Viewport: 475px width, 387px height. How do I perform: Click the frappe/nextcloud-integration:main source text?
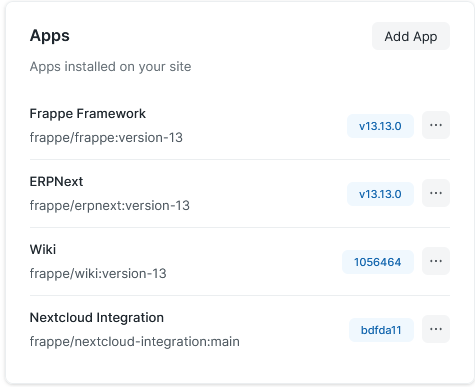click(x=135, y=341)
